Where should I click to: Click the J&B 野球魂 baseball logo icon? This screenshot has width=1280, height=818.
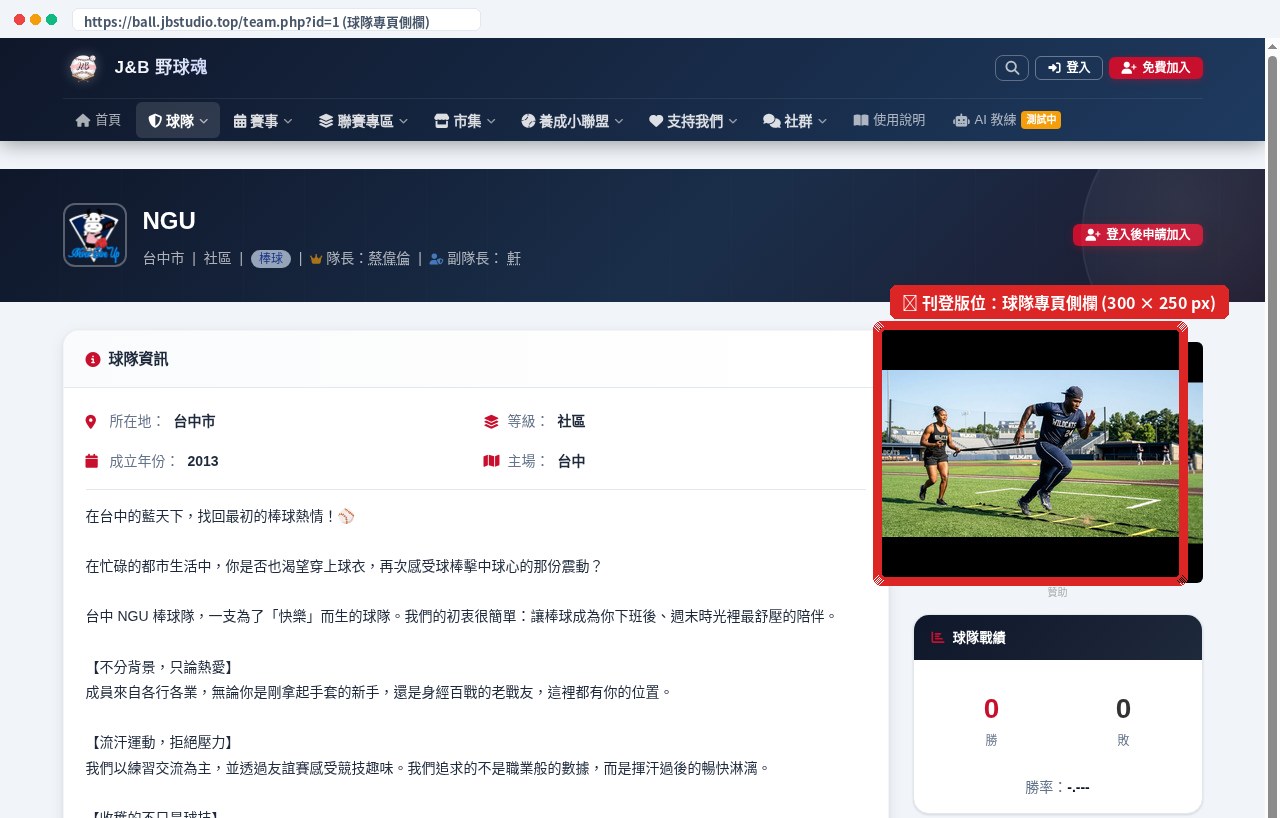pos(84,67)
